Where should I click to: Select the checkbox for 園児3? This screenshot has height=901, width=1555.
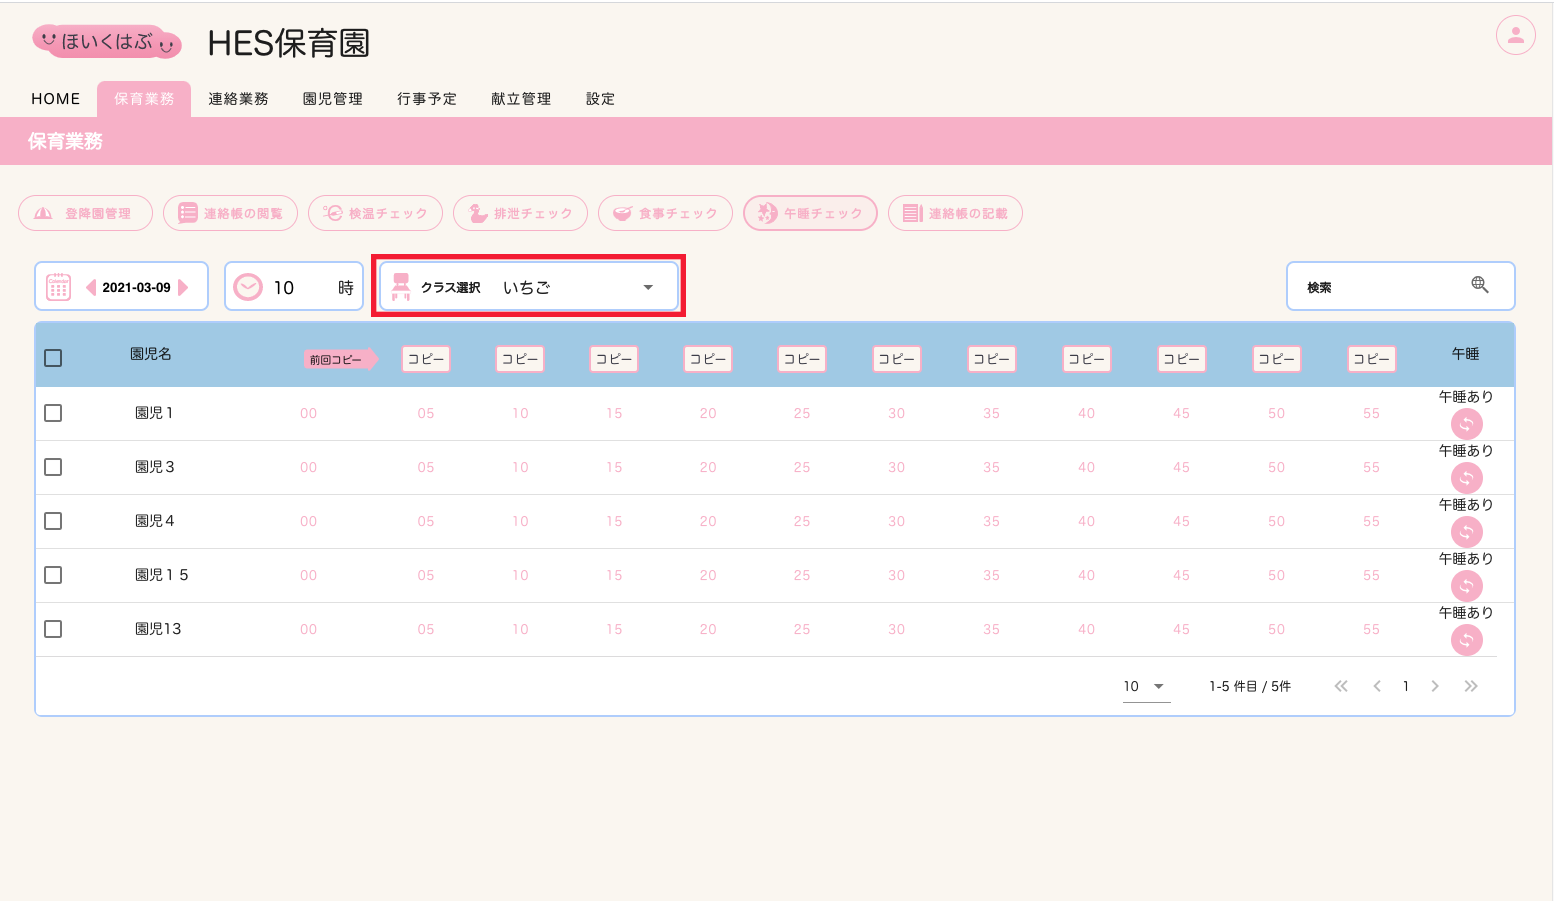(x=54, y=467)
